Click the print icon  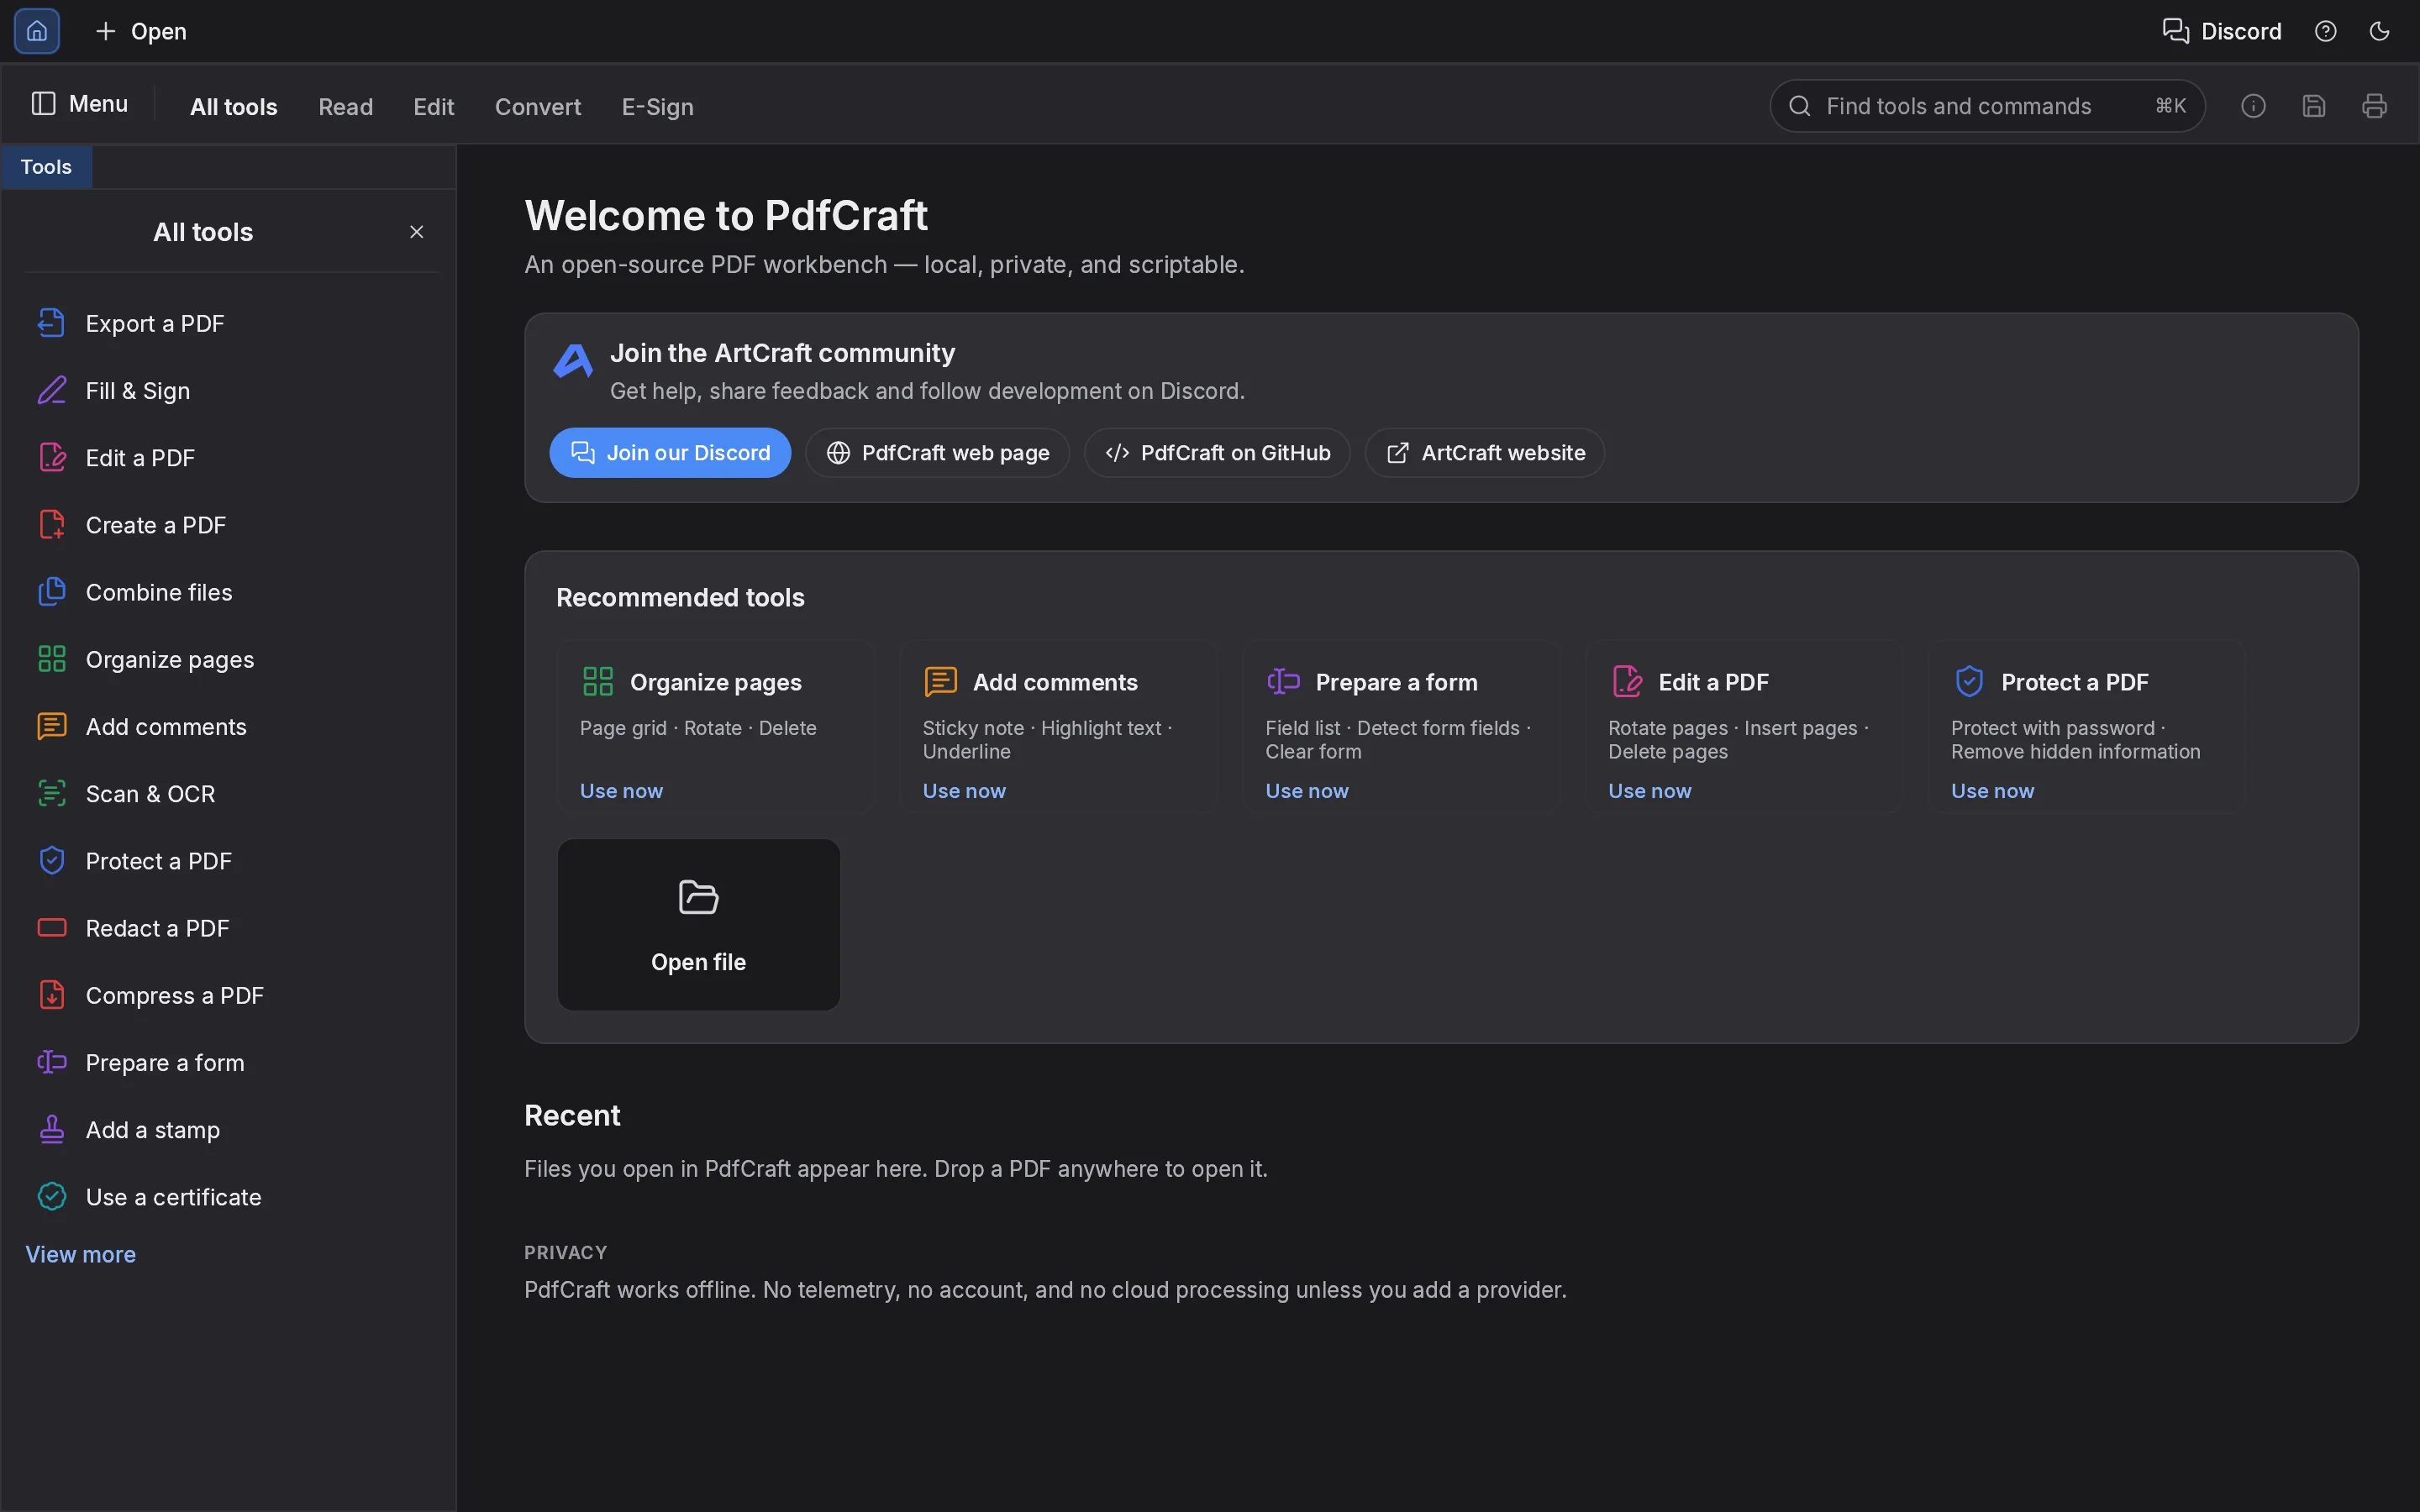(x=2374, y=106)
